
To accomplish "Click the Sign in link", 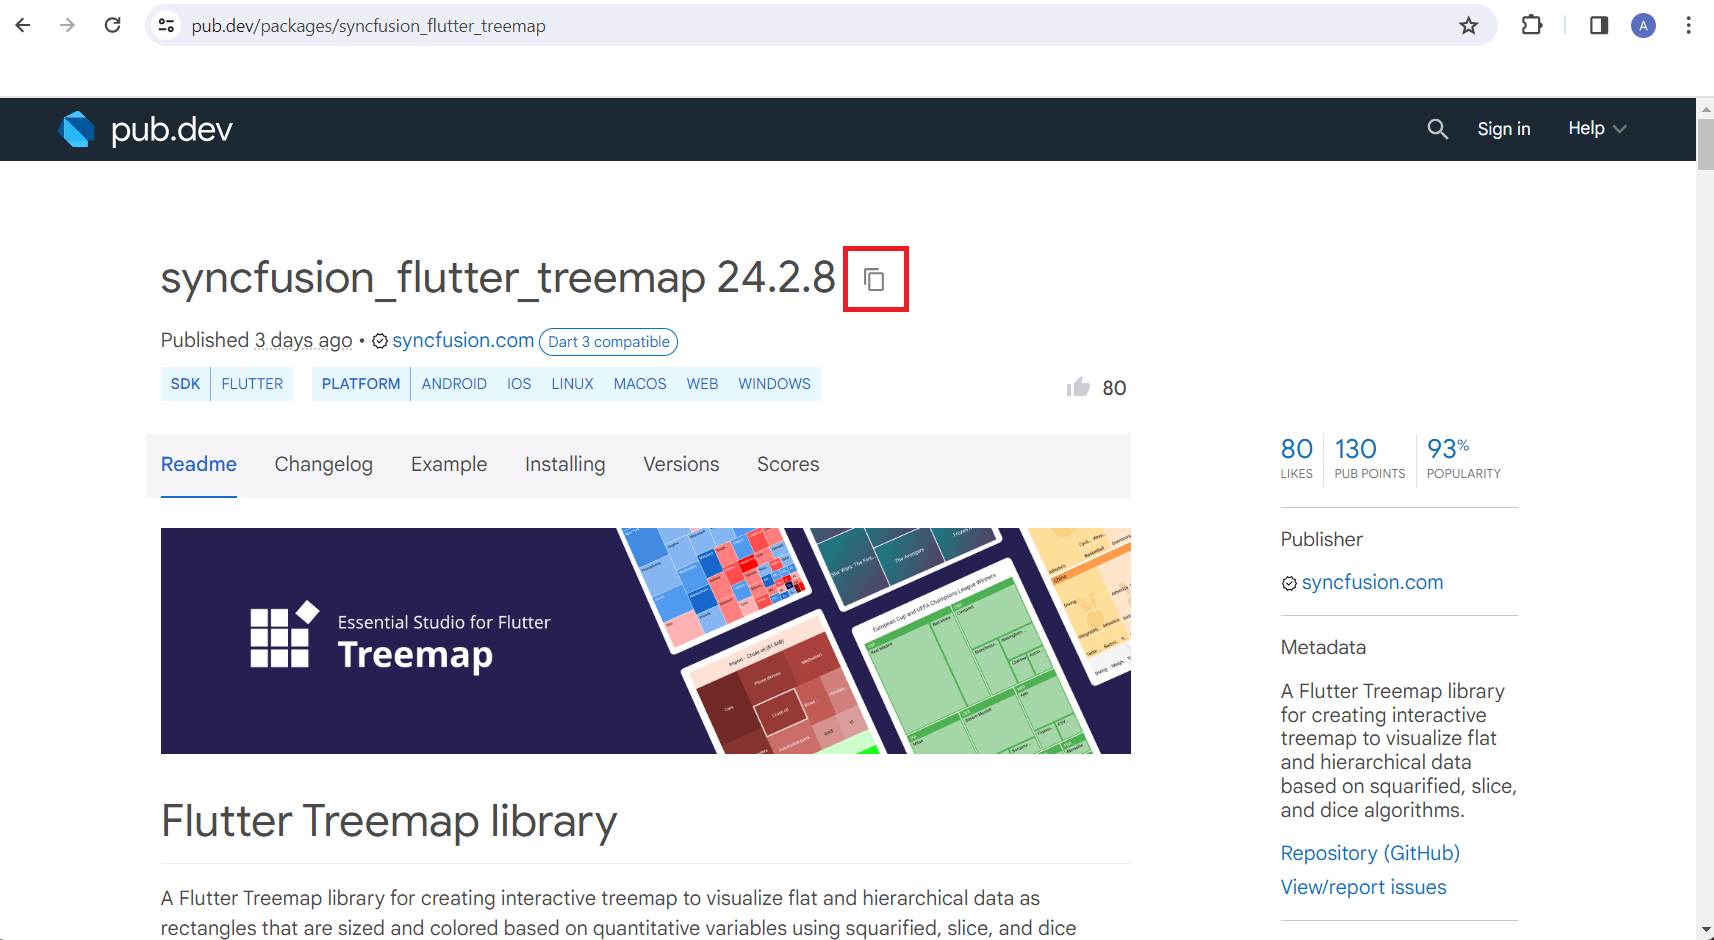I will click(1504, 129).
